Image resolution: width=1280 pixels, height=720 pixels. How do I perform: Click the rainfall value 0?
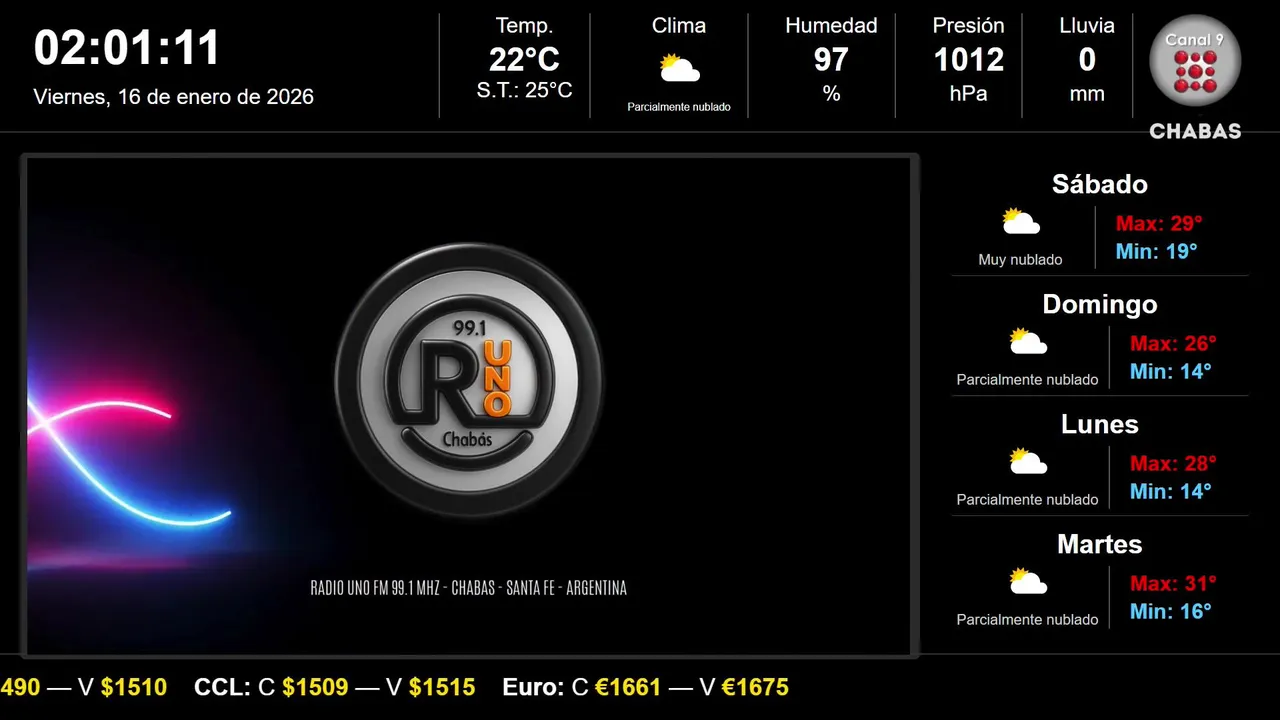1087,60
